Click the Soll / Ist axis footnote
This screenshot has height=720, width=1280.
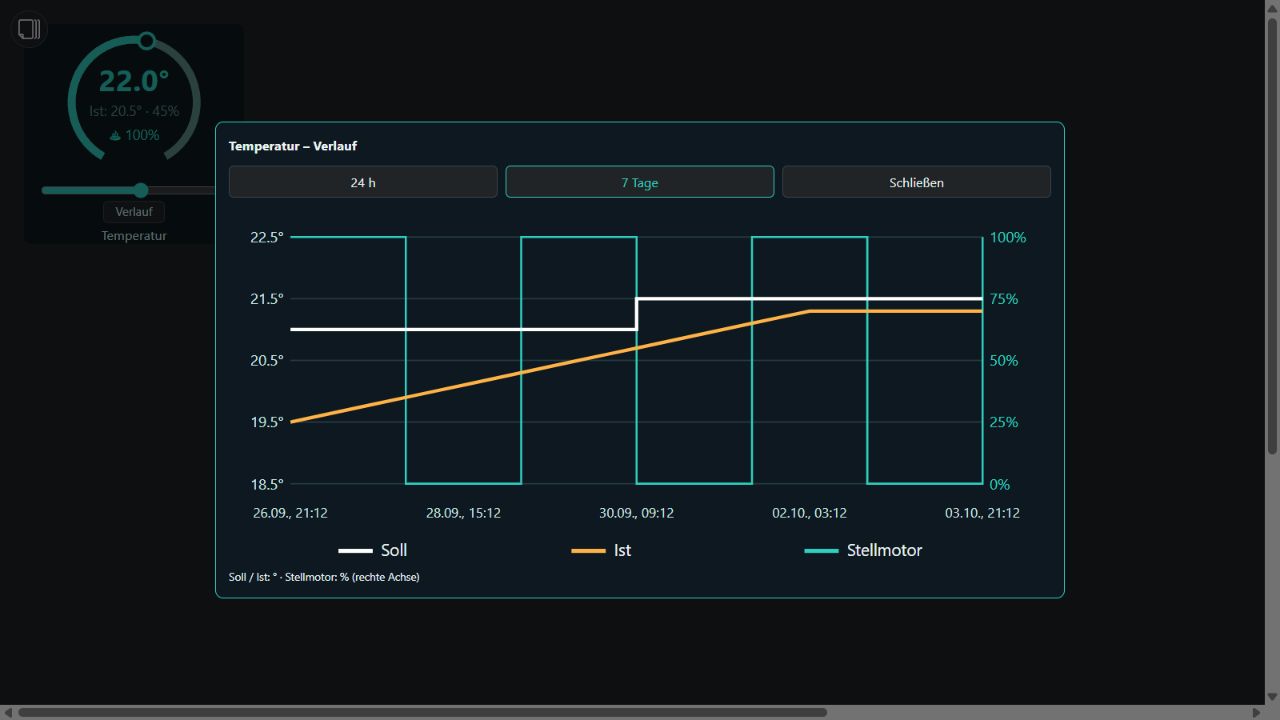pos(324,577)
